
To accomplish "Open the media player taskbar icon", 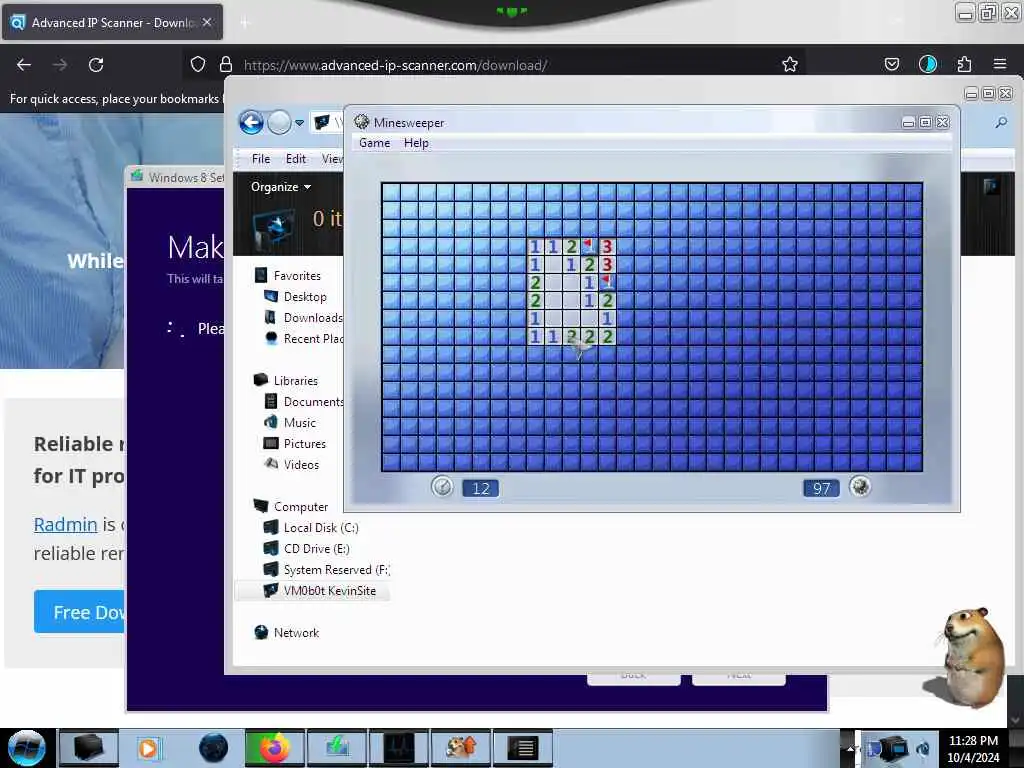I will pos(148,748).
